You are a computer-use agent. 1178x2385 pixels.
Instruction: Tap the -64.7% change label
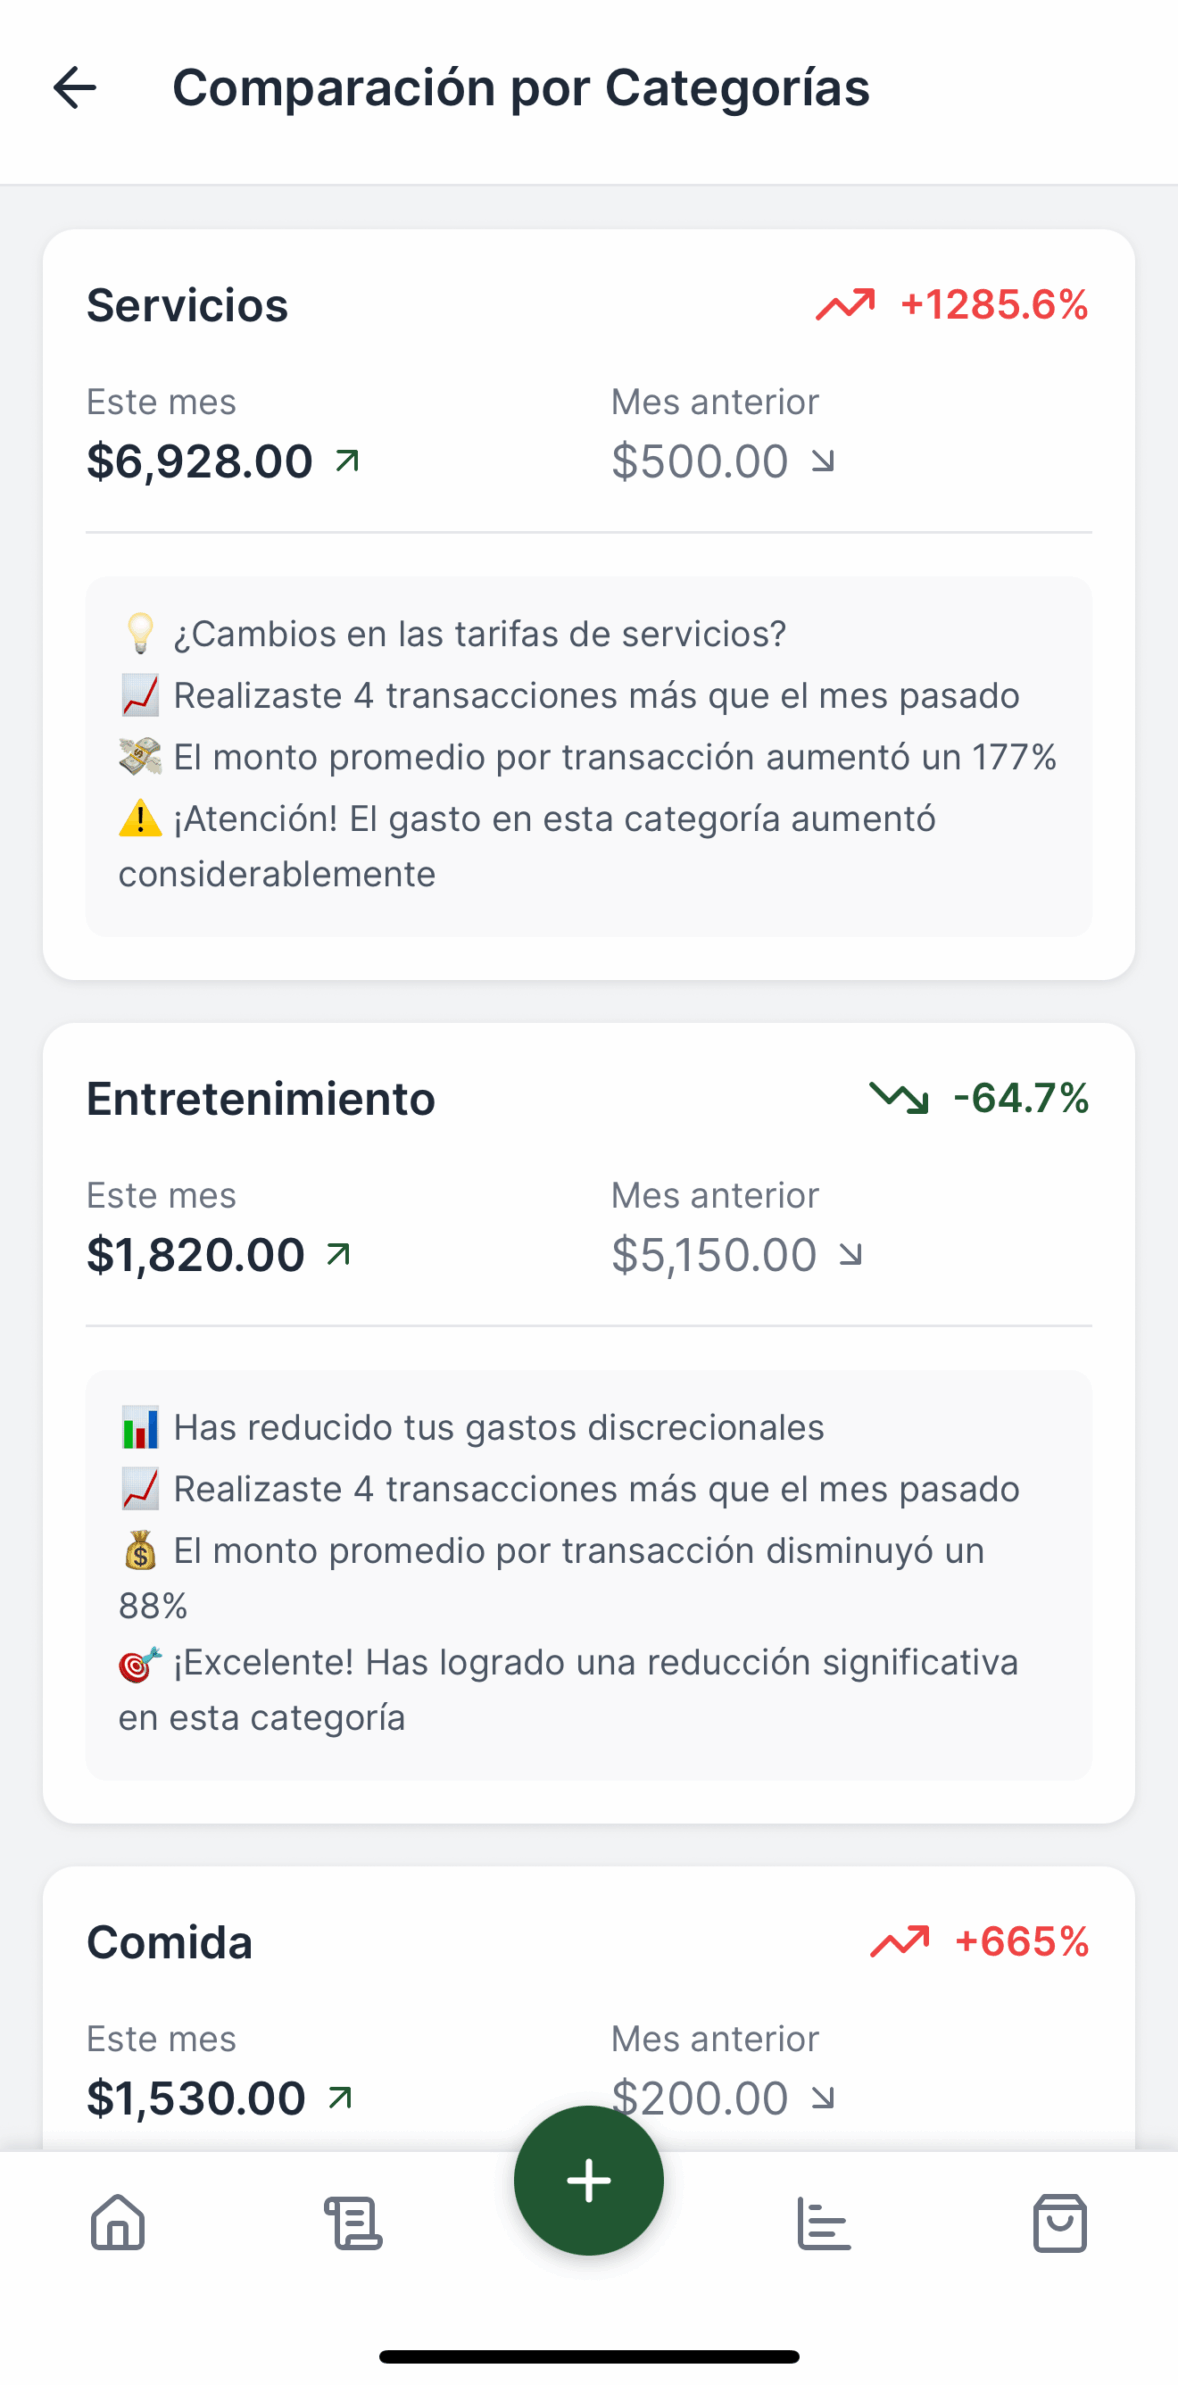(1021, 1098)
